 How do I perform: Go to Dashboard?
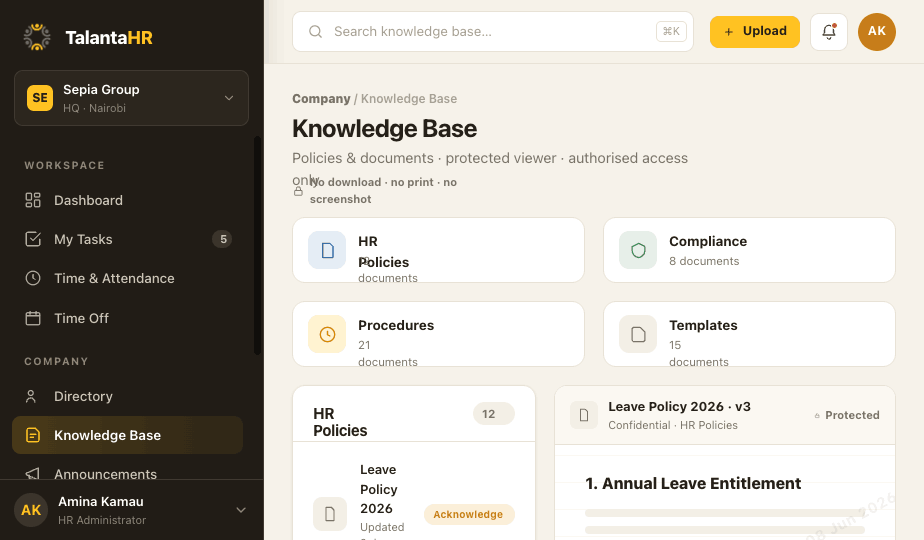(x=127, y=200)
